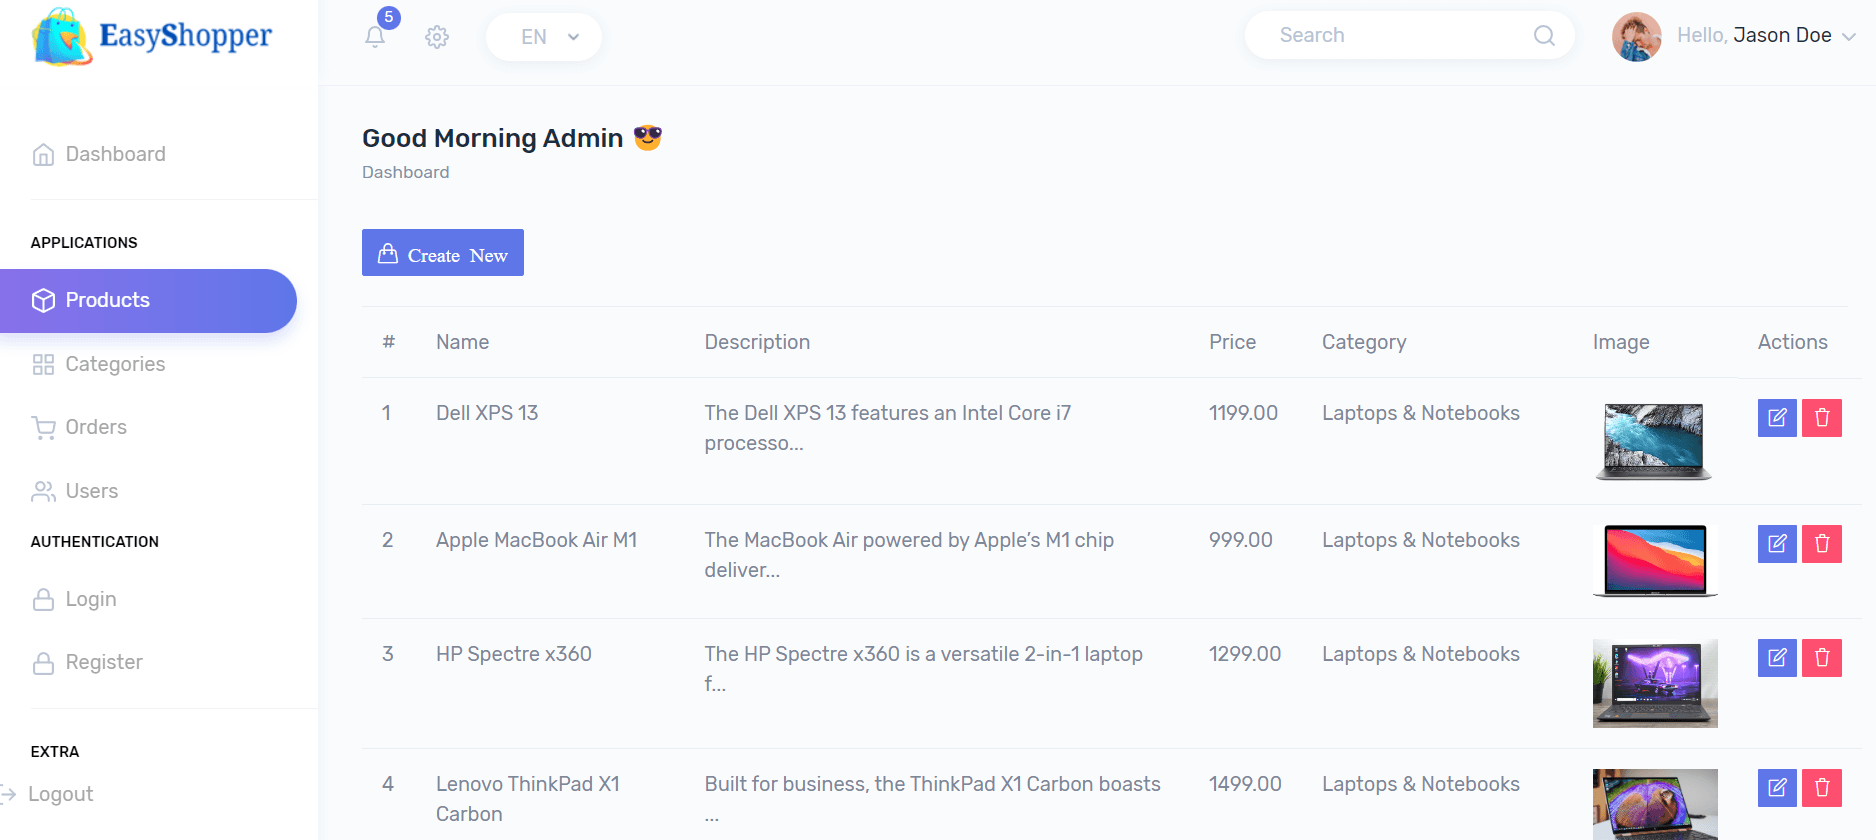Click the Jason Doe avatar picture
Image resolution: width=1876 pixels, height=840 pixels.
coord(1636,37)
